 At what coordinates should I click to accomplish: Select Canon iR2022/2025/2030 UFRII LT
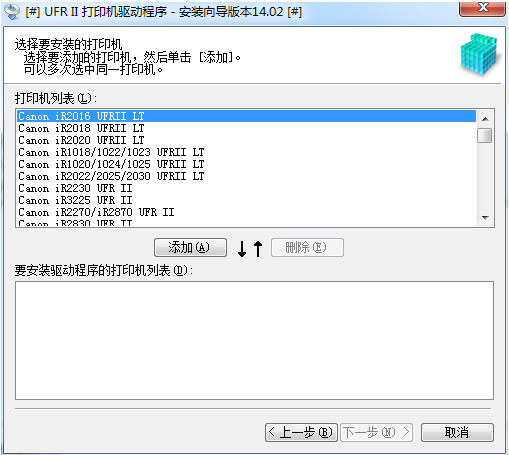click(x=246, y=176)
